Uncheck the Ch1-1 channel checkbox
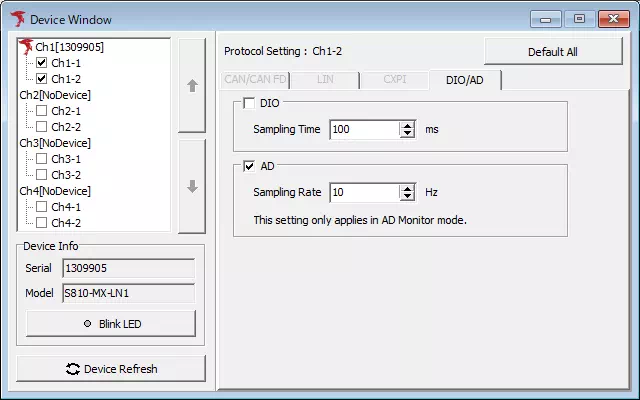The image size is (640, 400). click(x=42, y=63)
